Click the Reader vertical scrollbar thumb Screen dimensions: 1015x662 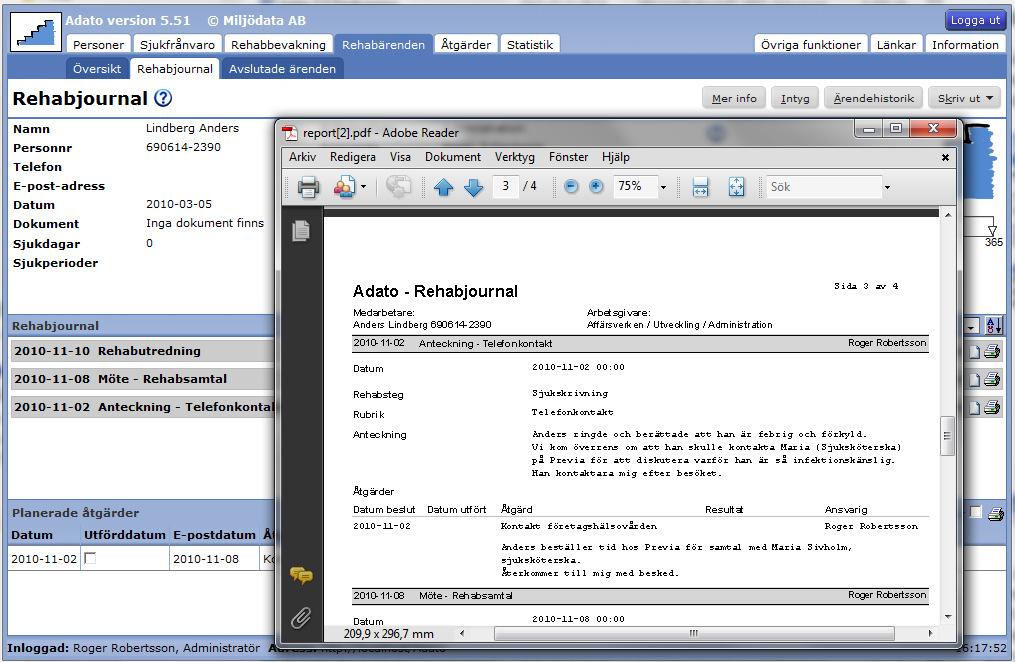[947, 436]
